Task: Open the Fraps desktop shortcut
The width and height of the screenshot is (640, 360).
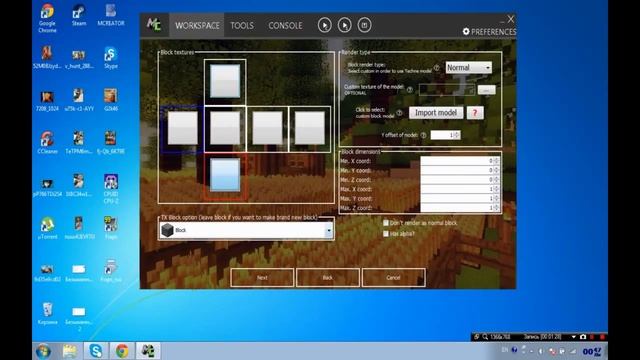Action: click(111, 228)
